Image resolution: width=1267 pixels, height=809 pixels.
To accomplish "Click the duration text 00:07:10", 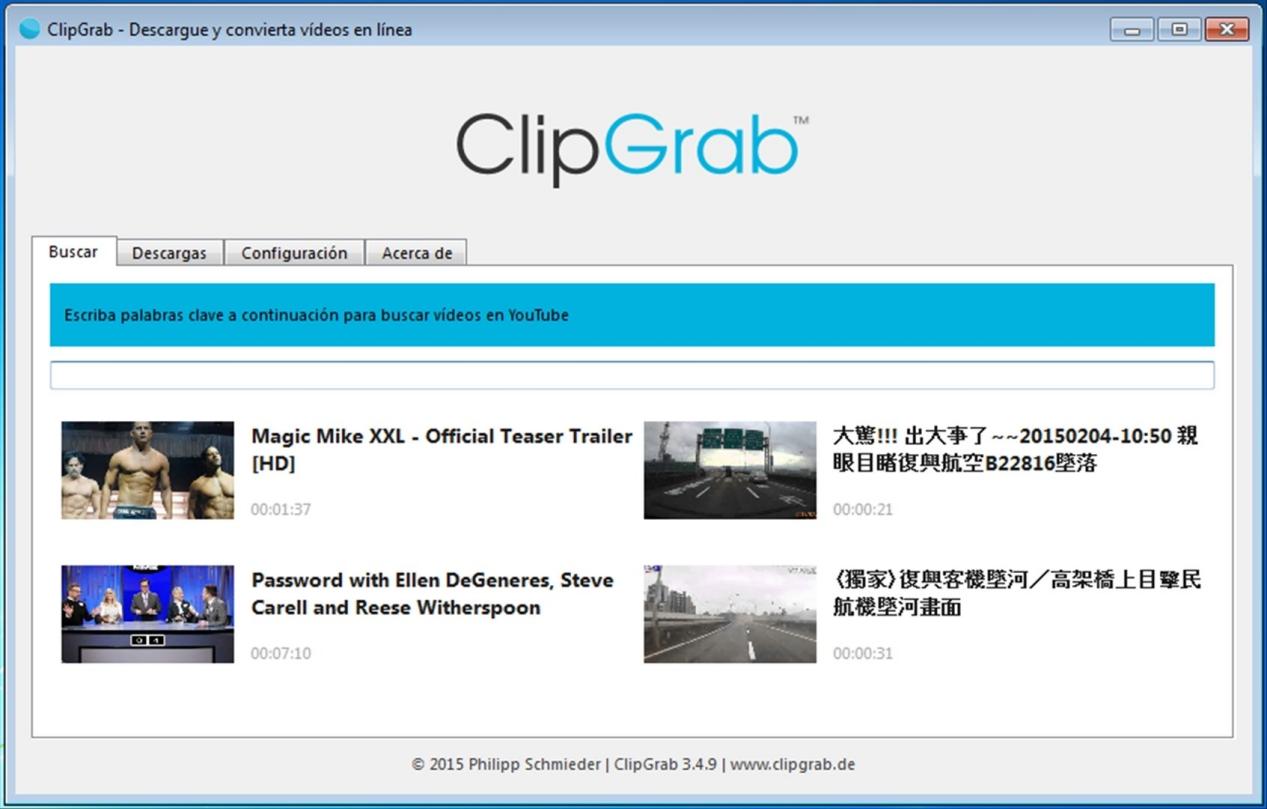I will point(281,653).
